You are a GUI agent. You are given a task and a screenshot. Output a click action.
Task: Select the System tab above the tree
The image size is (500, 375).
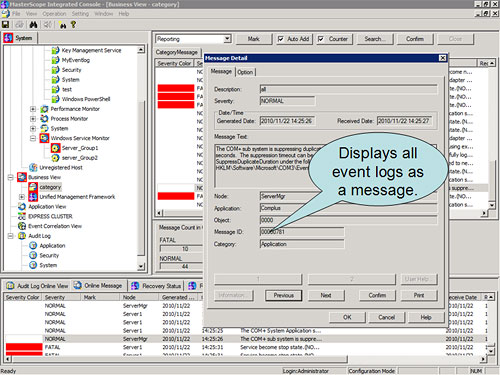(x=19, y=38)
